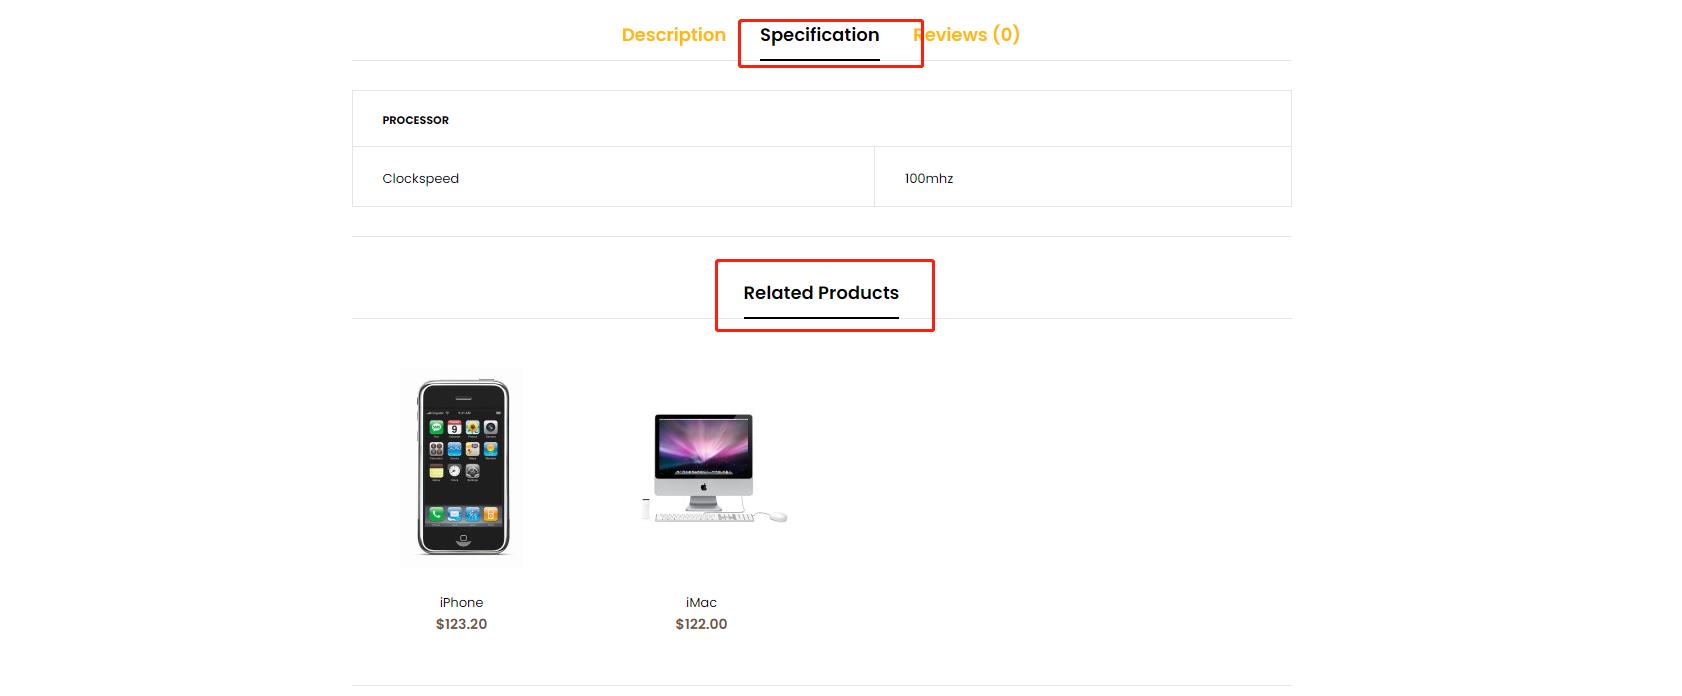This screenshot has width=1682, height=696.
Task: Select the Clockspeed attribute cell
Action: 421,179
